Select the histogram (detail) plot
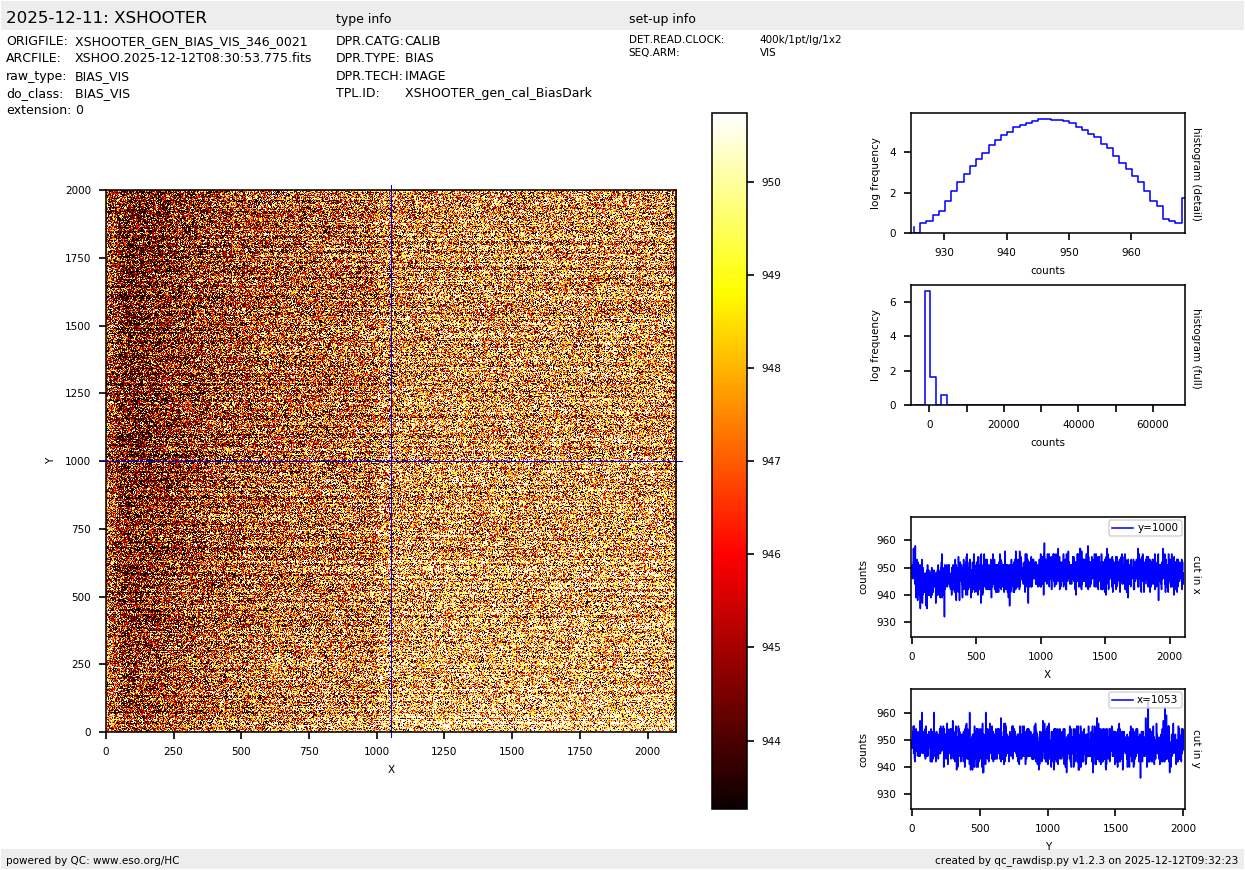The width and height of the screenshot is (1245, 870). (1047, 173)
